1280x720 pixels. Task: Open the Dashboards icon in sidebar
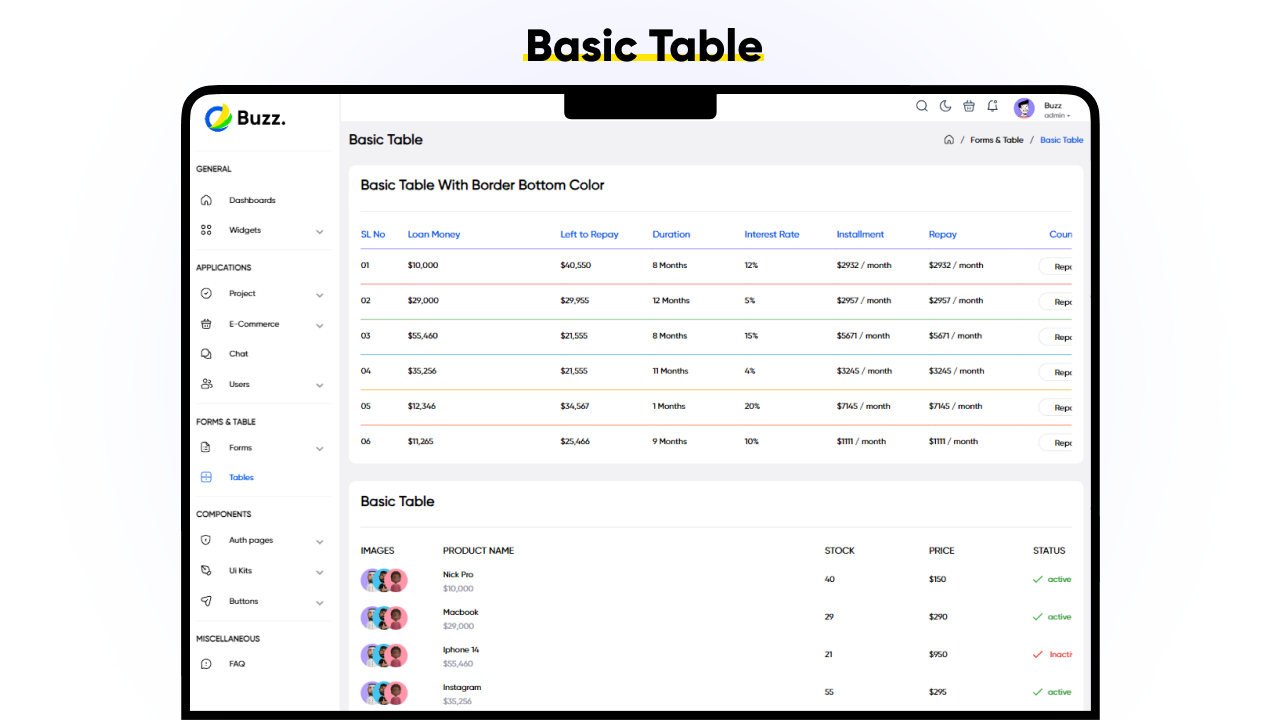pyautogui.click(x=206, y=200)
